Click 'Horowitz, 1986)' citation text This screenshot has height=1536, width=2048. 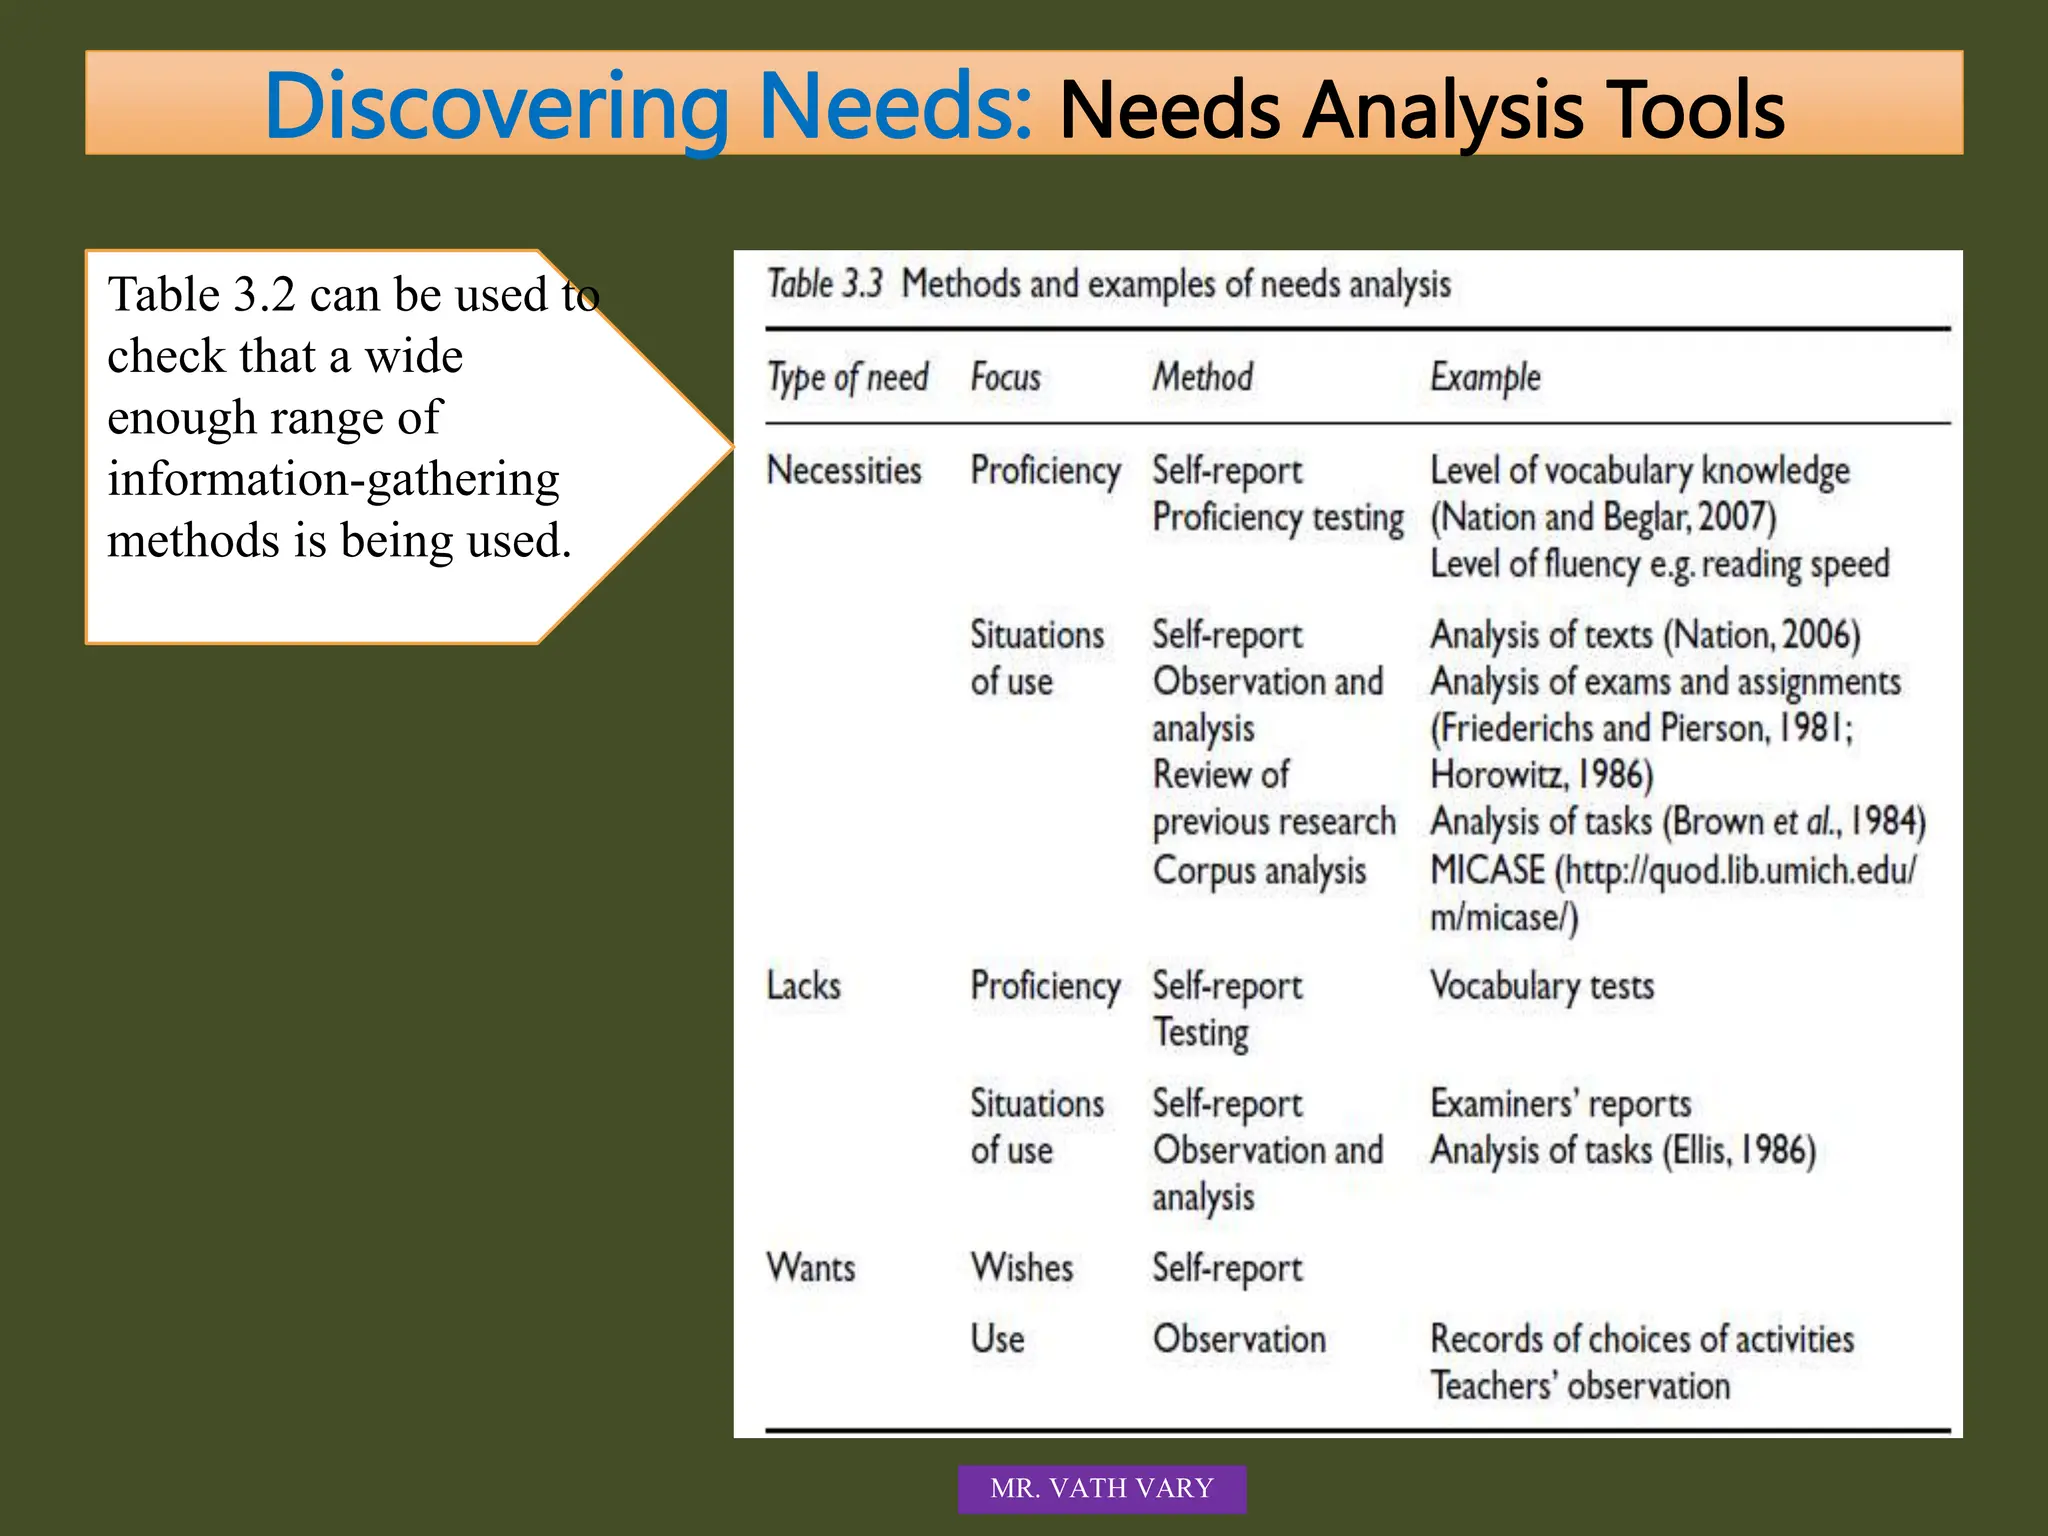coord(1542,775)
